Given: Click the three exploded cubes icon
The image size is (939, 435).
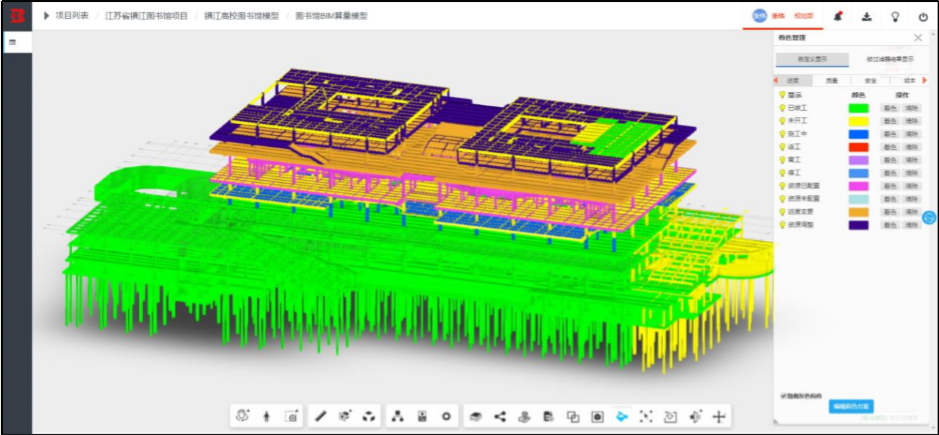Looking at the screenshot, I should pyautogui.click(x=369, y=416).
